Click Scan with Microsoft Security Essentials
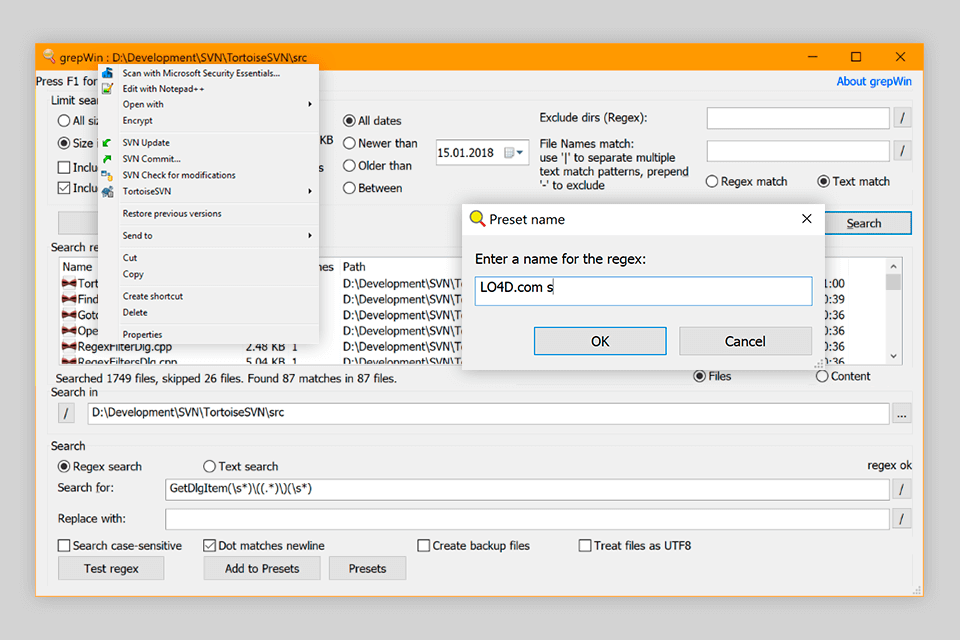960x640 pixels. [201, 73]
